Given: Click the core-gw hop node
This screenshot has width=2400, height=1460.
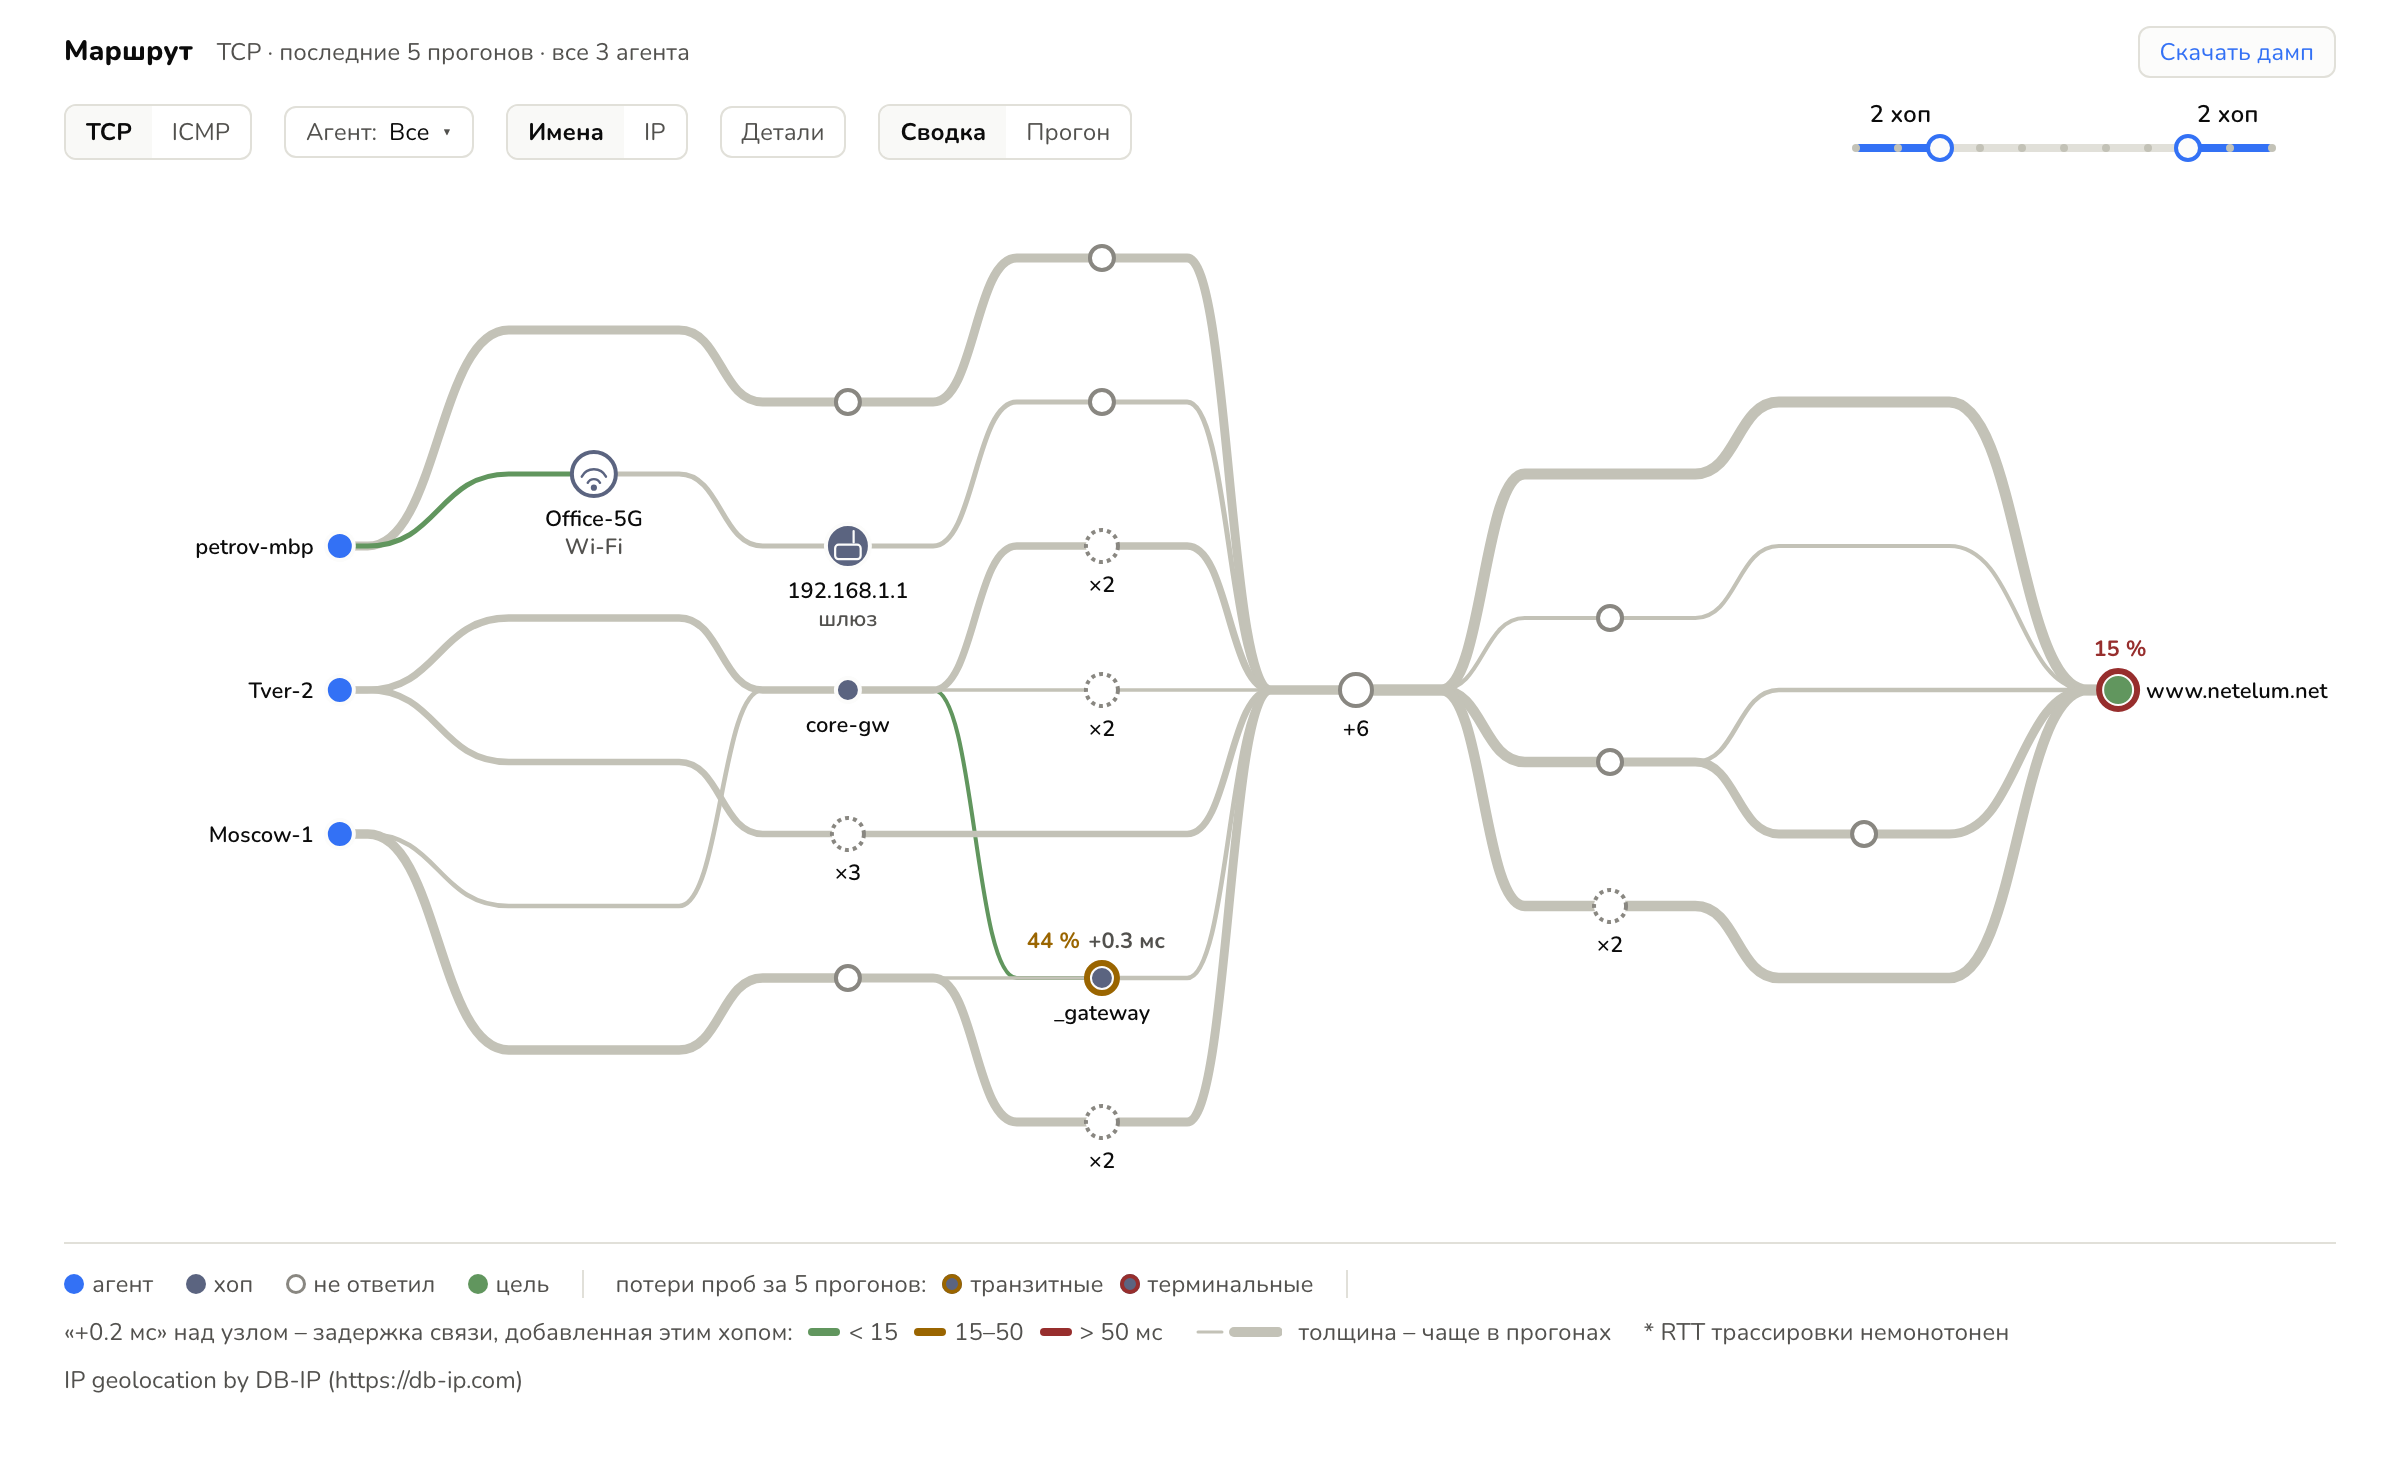Looking at the screenshot, I should click(x=848, y=690).
